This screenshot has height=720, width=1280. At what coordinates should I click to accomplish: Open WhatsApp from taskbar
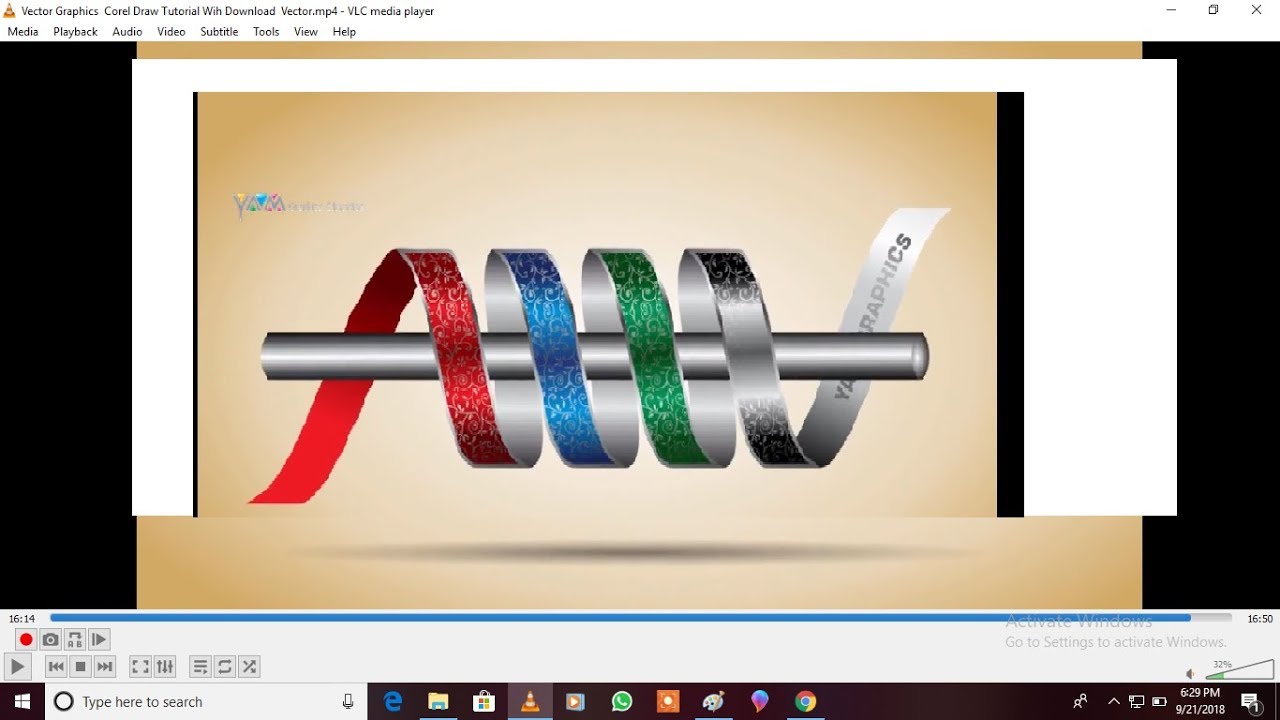622,702
